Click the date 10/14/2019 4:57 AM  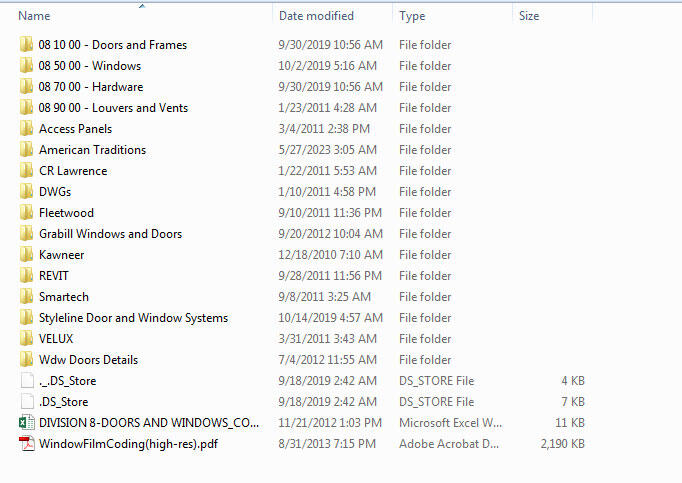[331, 318]
